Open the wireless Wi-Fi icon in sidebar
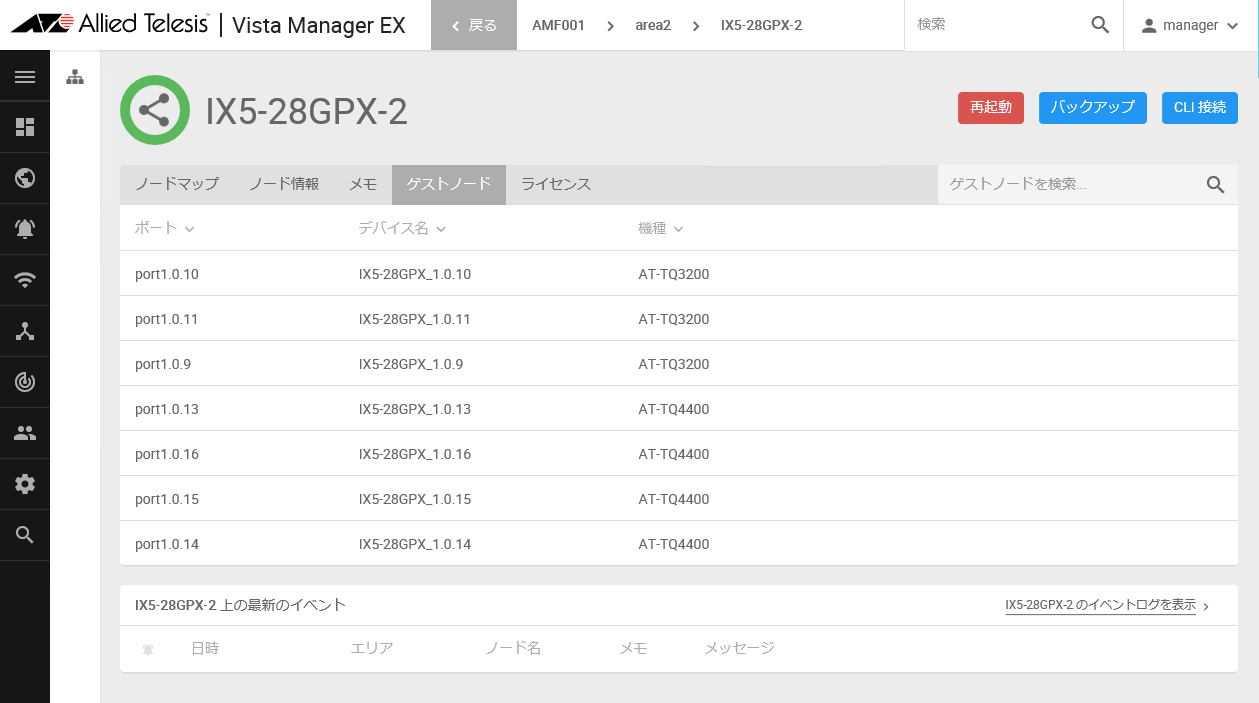 point(25,280)
